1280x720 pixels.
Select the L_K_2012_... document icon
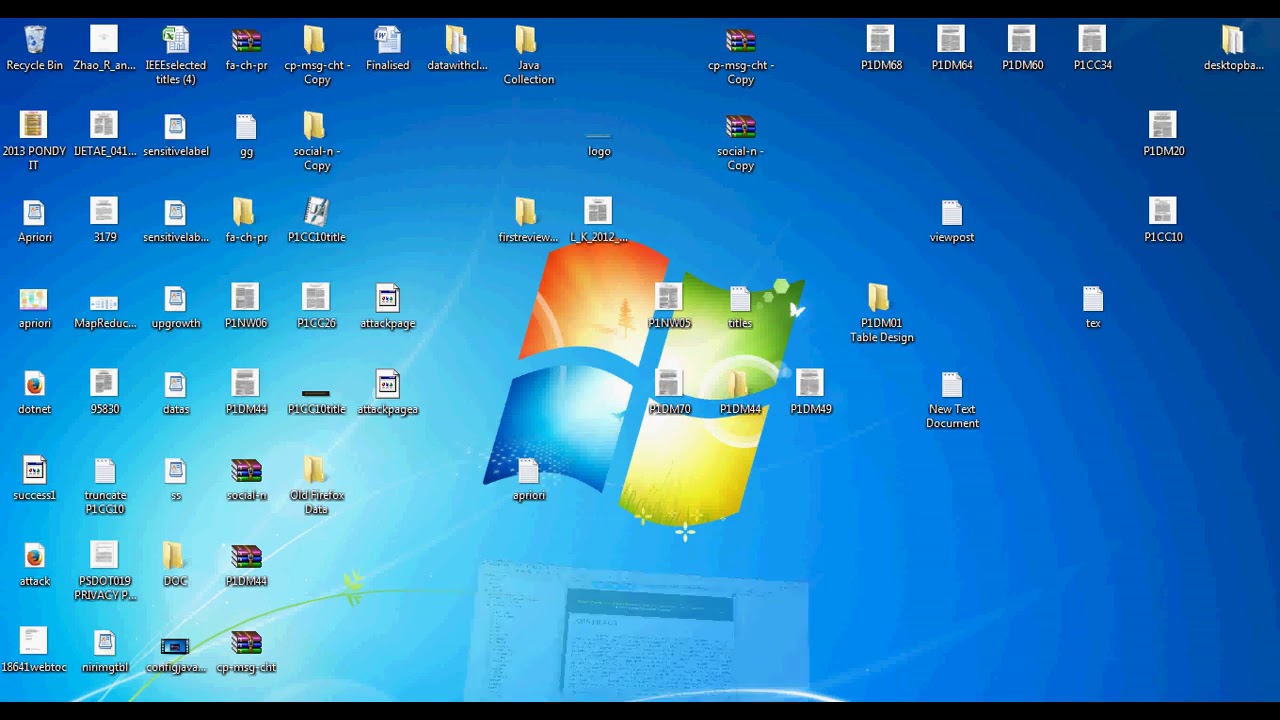click(x=599, y=213)
